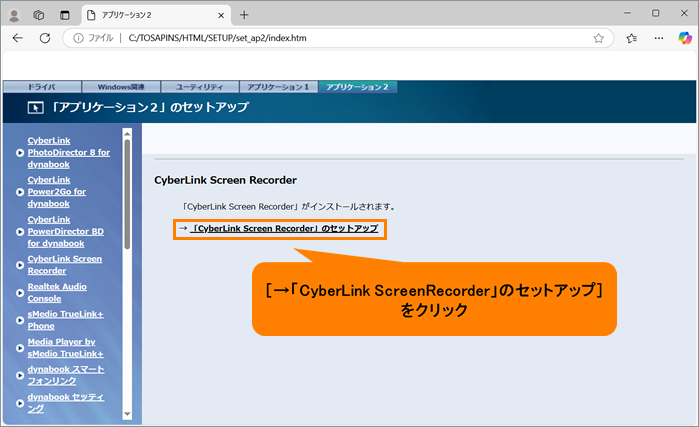This screenshot has height=427, width=699.
Task: Reload the page with refresh icon
Action: click(45, 38)
